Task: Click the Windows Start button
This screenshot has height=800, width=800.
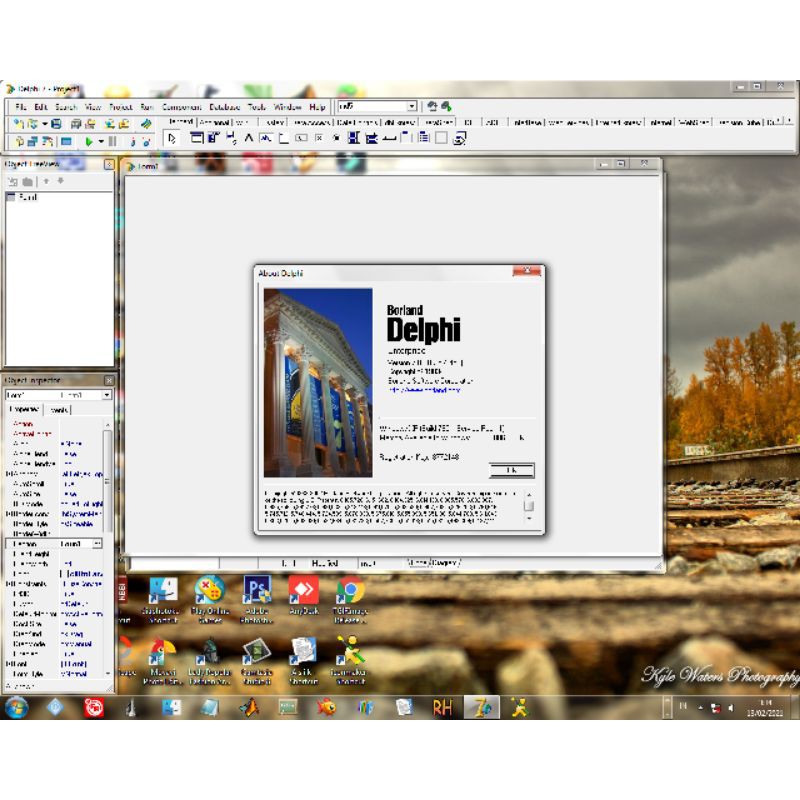Action: tap(17, 708)
